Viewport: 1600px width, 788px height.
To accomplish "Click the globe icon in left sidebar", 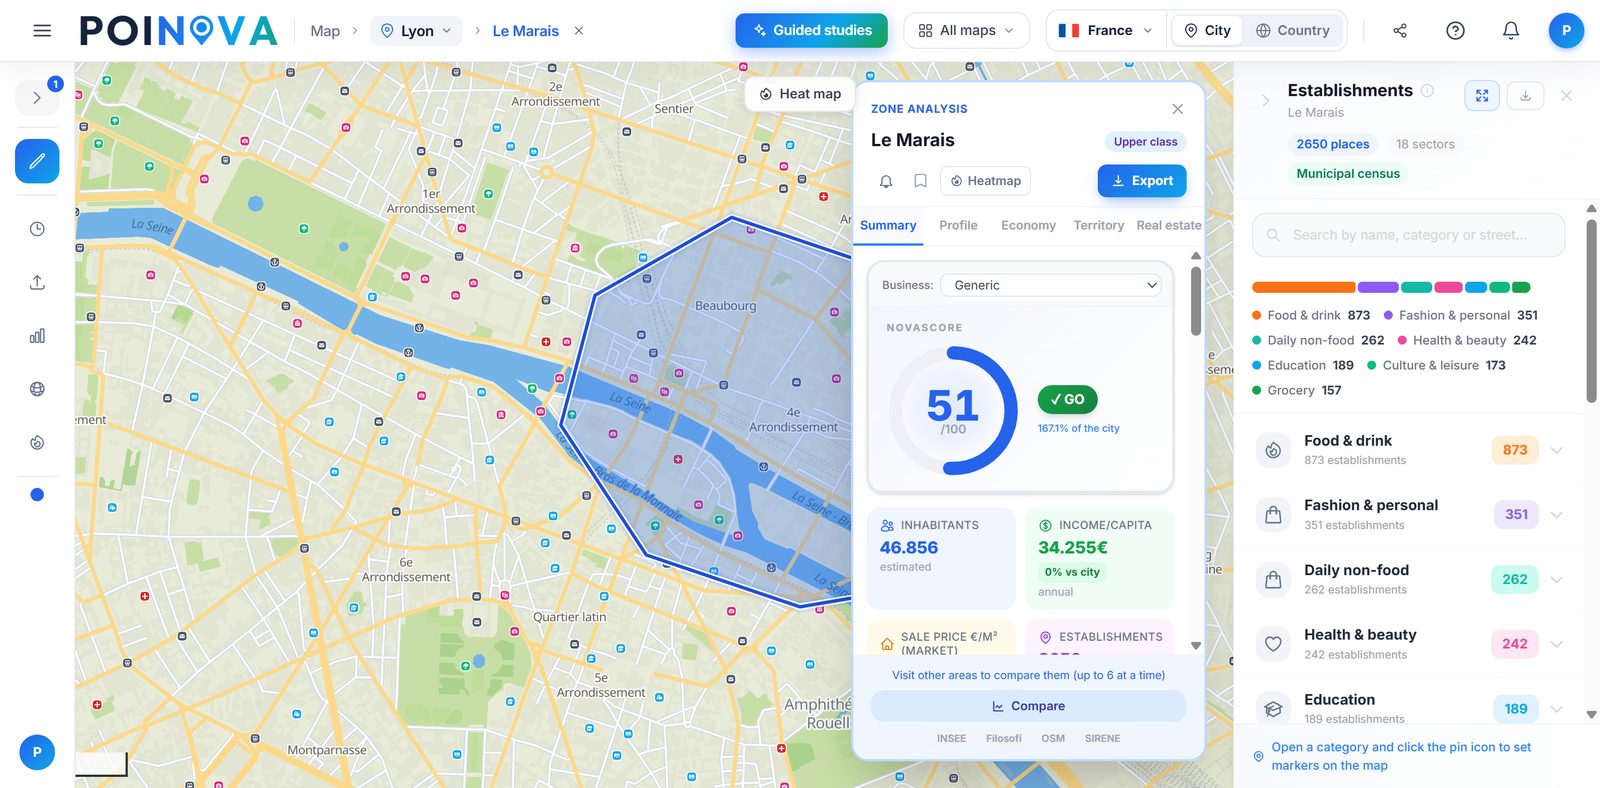I will coord(37,389).
